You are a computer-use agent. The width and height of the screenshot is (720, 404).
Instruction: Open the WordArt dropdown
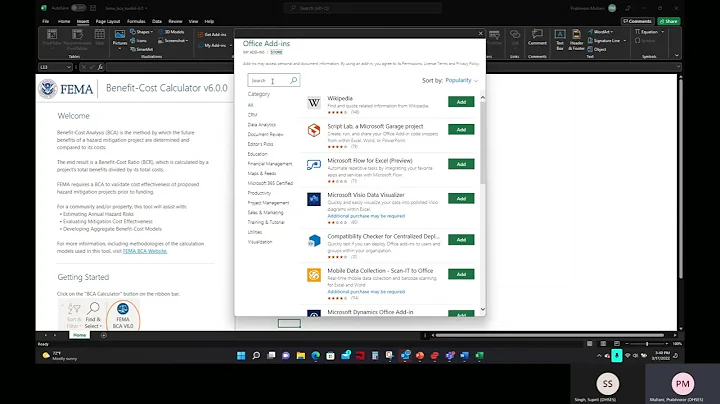click(x=601, y=32)
